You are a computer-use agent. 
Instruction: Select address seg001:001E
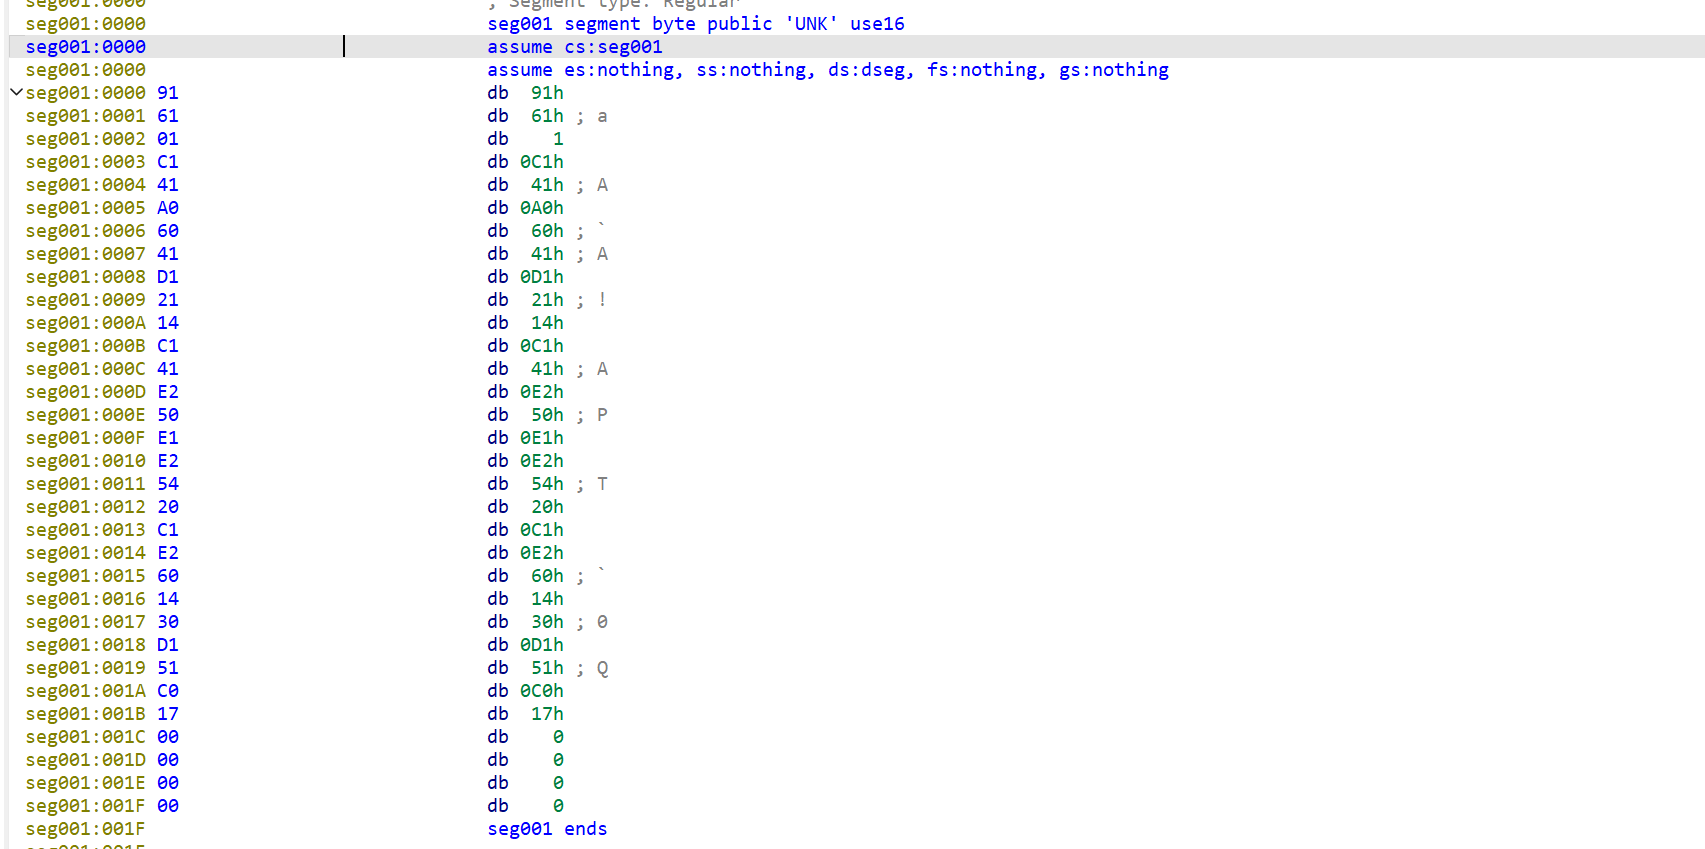[86, 783]
